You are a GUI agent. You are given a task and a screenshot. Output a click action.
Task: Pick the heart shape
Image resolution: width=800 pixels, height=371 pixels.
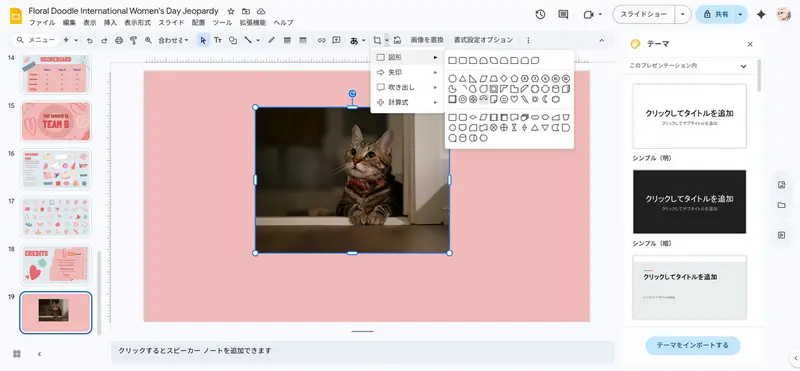click(x=514, y=100)
